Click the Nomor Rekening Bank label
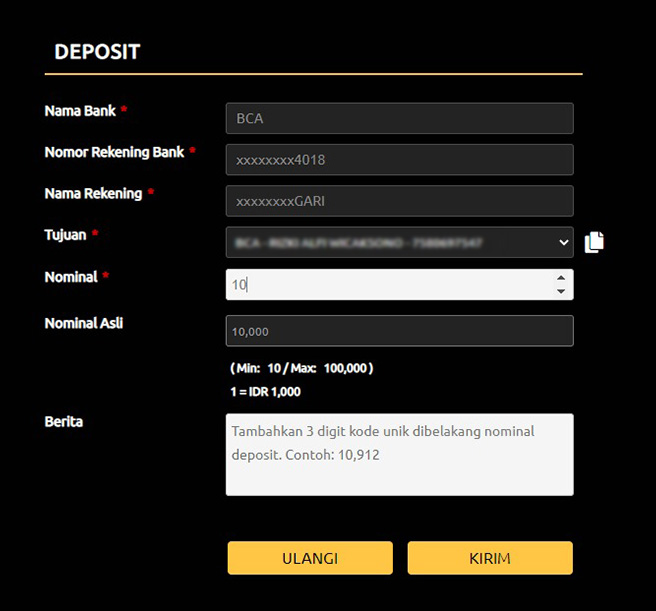Screen dimensions: 656x611 tap(114, 152)
